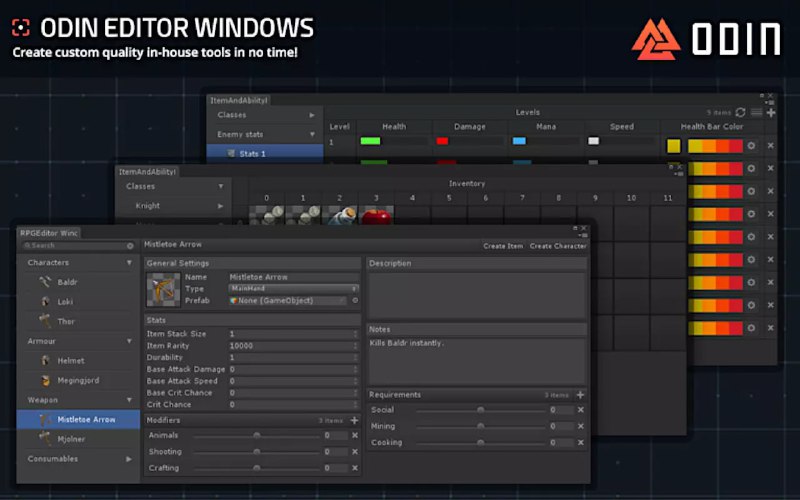Select middle window ItemAndAbility tab
This screenshot has width=800, height=500.
pos(147,172)
